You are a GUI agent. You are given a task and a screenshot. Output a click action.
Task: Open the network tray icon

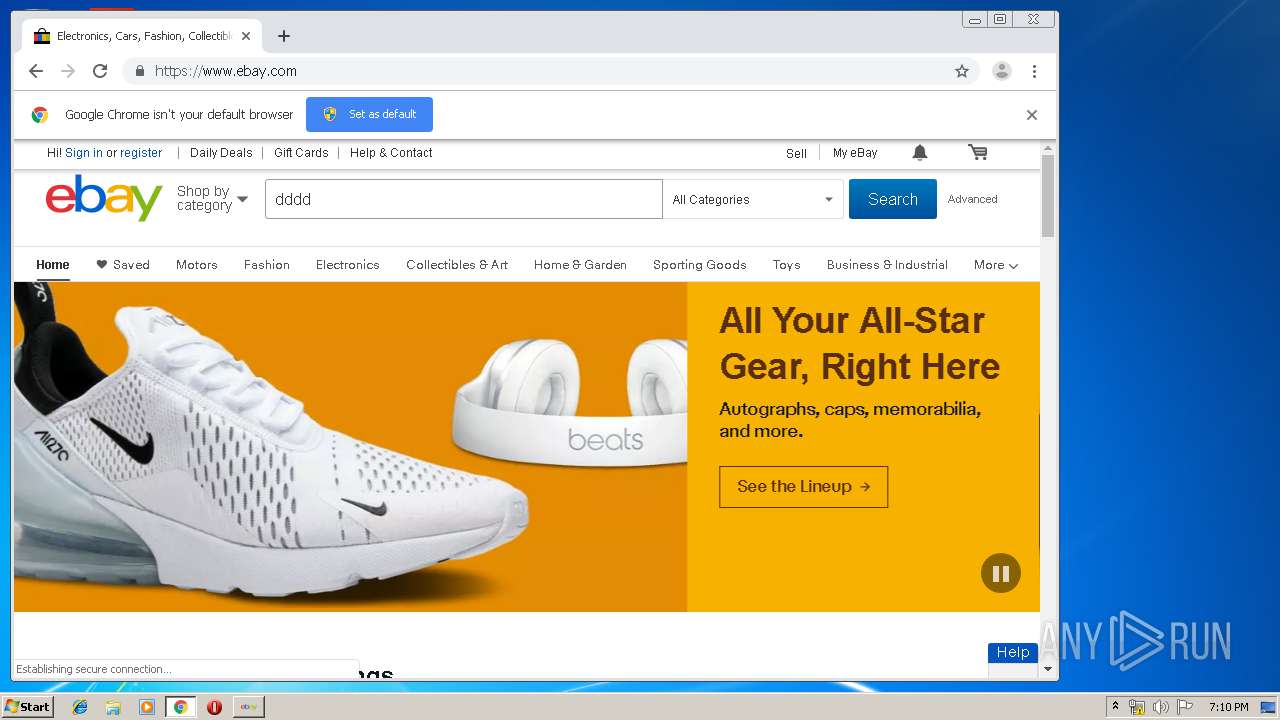(1137, 707)
